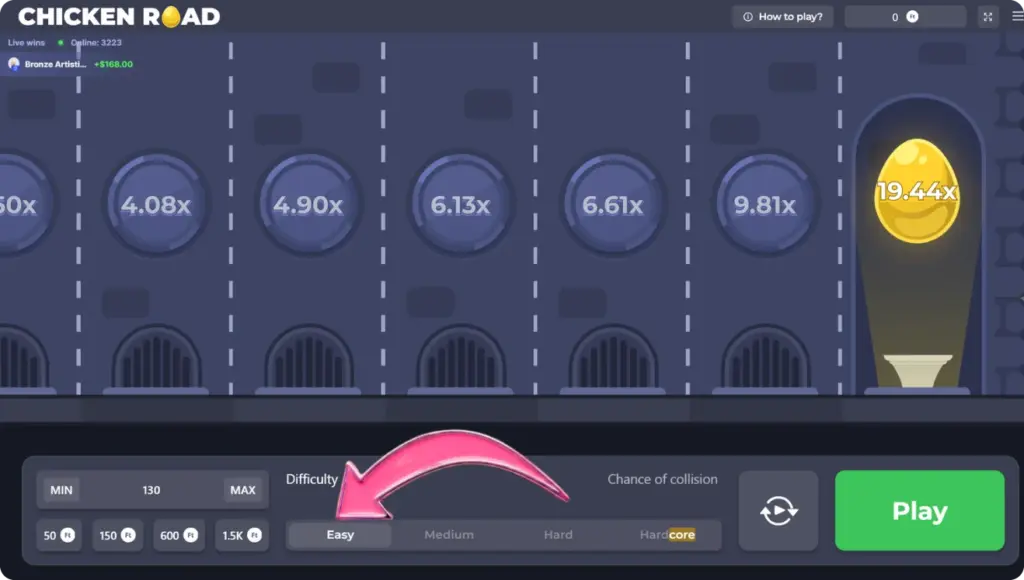Start the game with Play
Screen dimensions: 1024x580
[920, 511]
